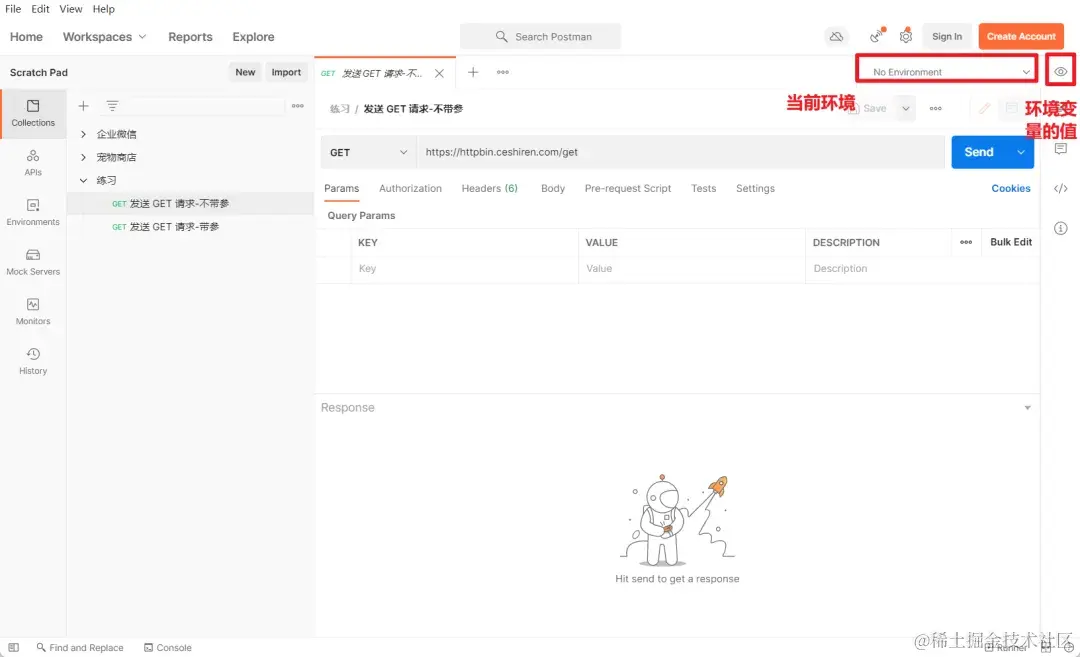
Task: Open the Cookies link
Action: [x=1010, y=188]
